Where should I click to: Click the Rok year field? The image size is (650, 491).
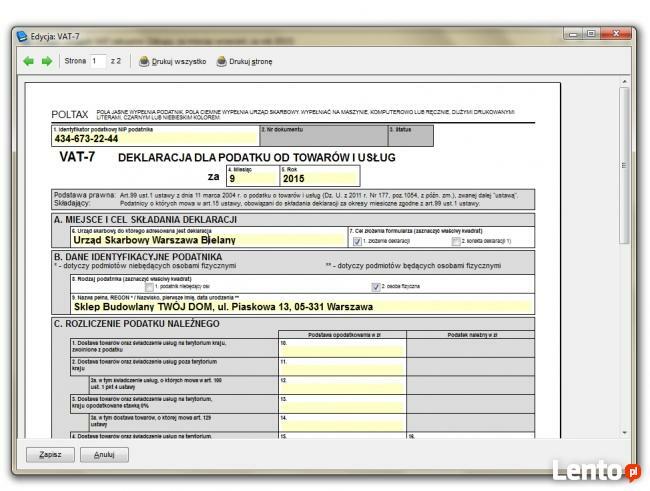[x=317, y=178]
